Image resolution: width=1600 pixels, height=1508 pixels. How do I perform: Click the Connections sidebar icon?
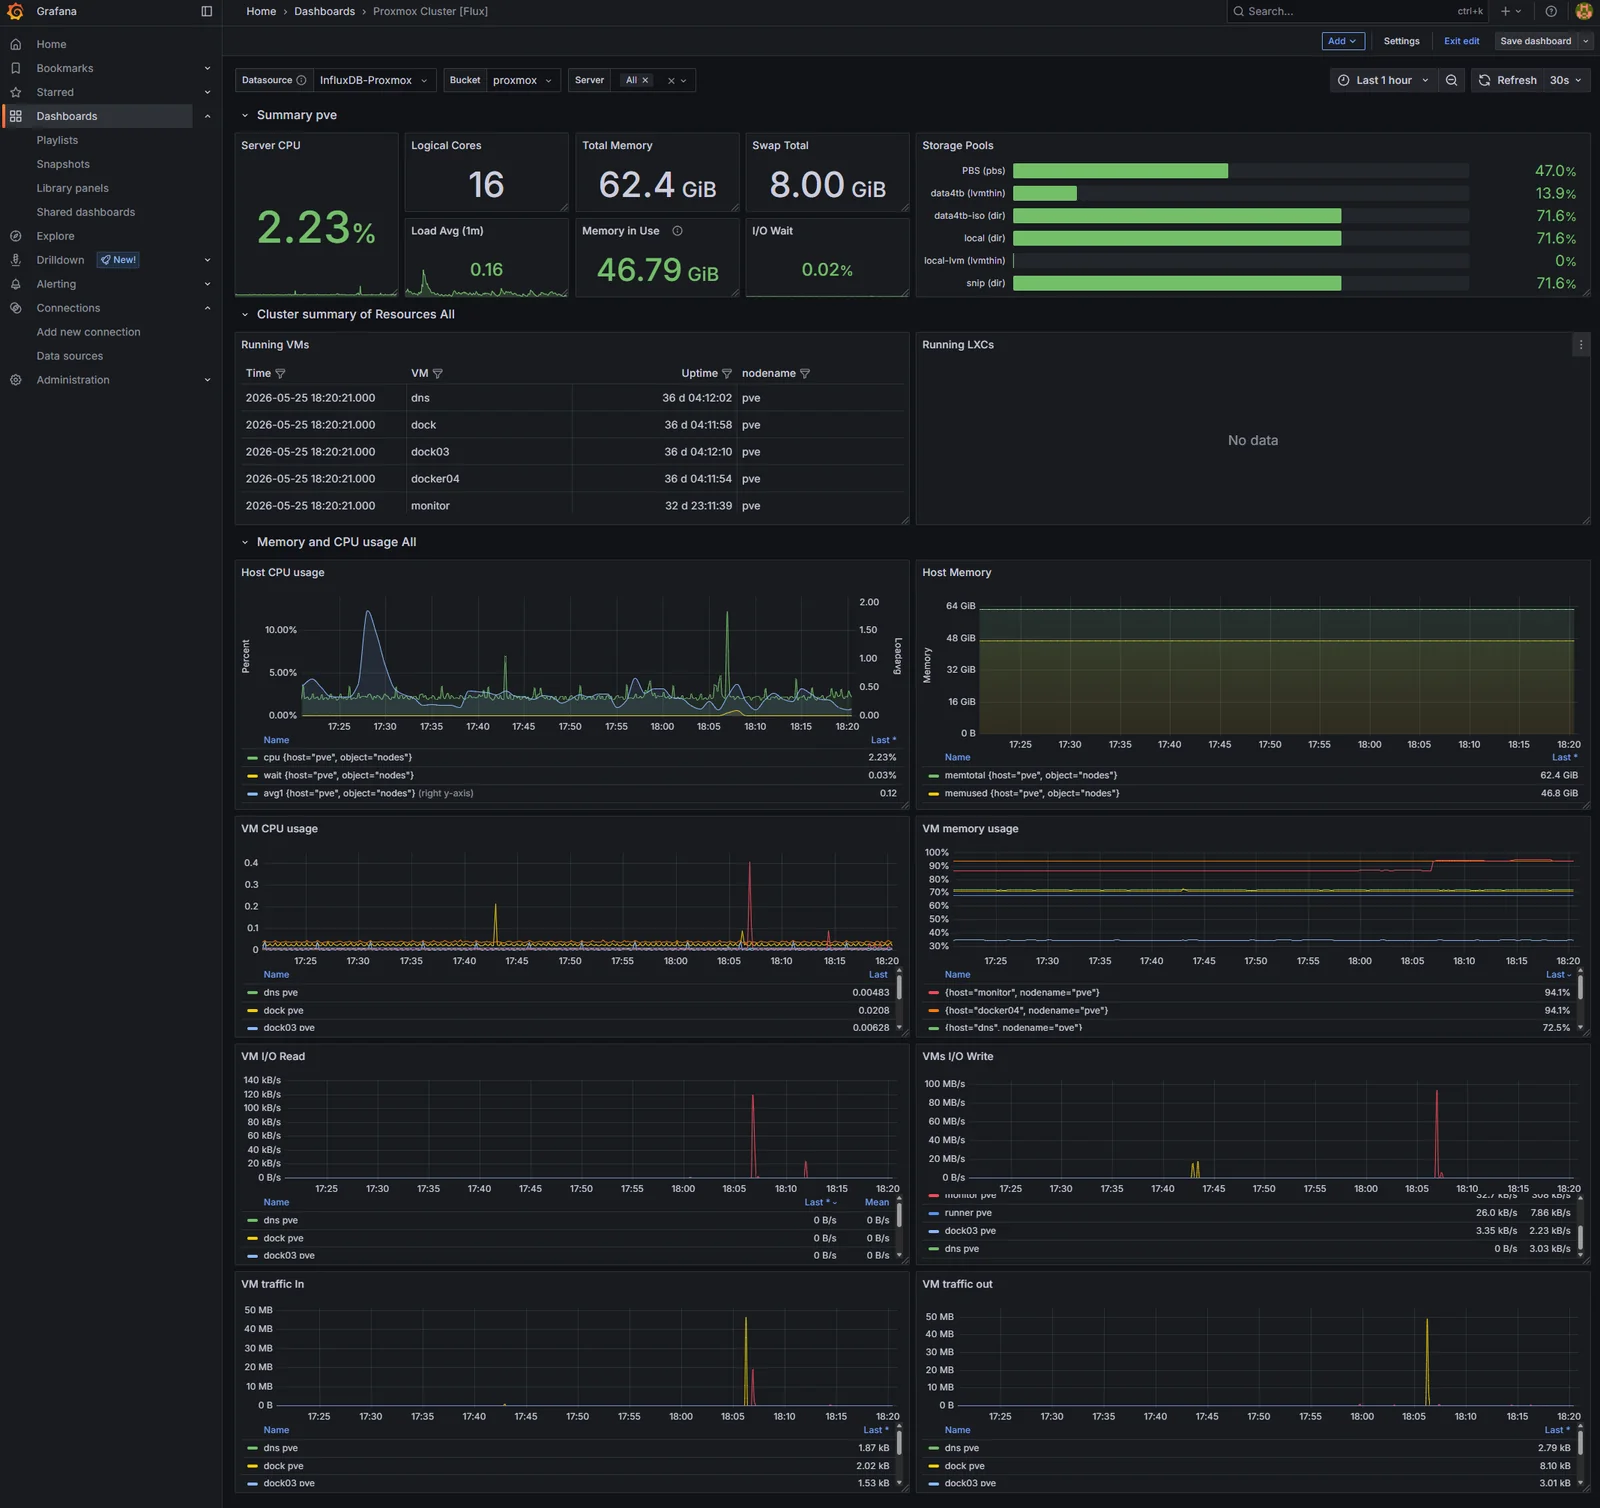(x=15, y=308)
